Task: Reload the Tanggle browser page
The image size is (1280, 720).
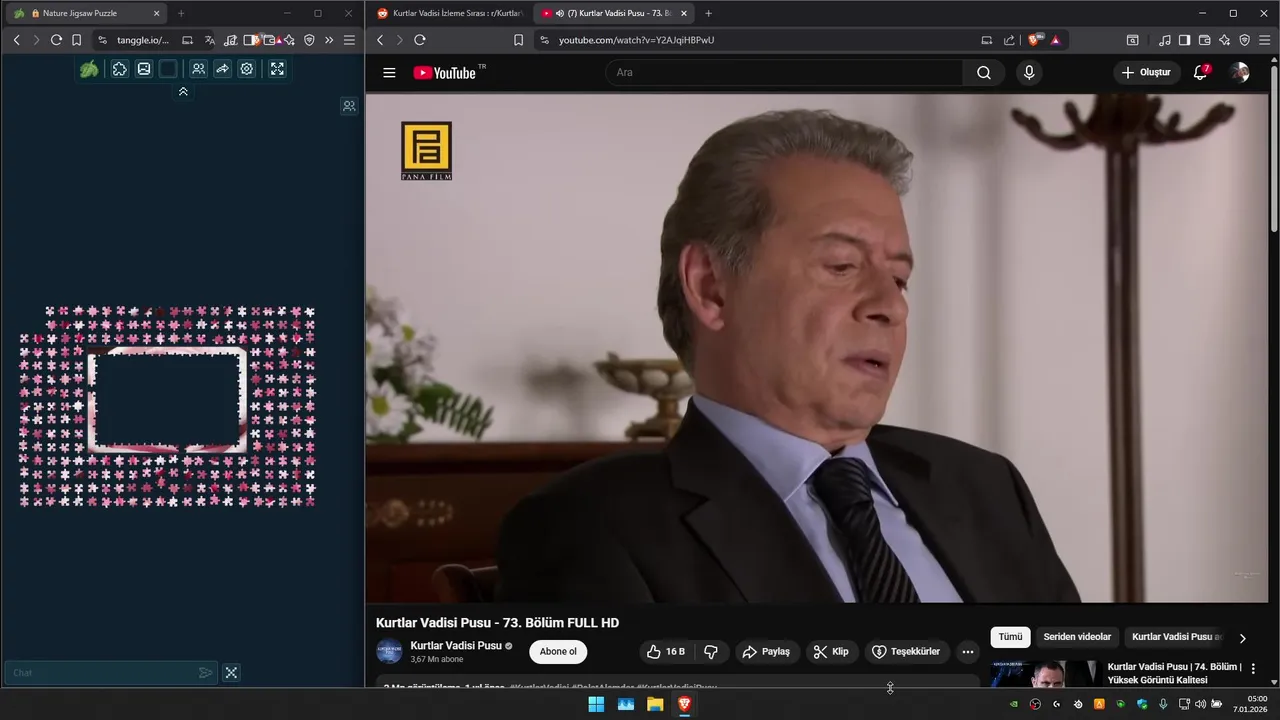Action: (56, 40)
